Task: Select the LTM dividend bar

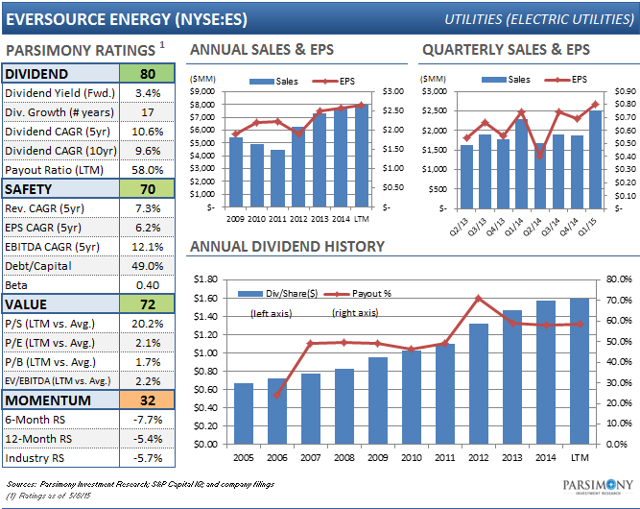Action: click(579, 371)
